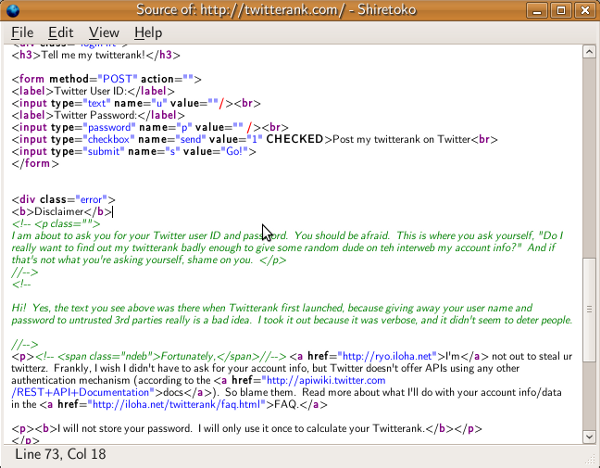
Task: Open the Help menu
Action: [148, 33]
